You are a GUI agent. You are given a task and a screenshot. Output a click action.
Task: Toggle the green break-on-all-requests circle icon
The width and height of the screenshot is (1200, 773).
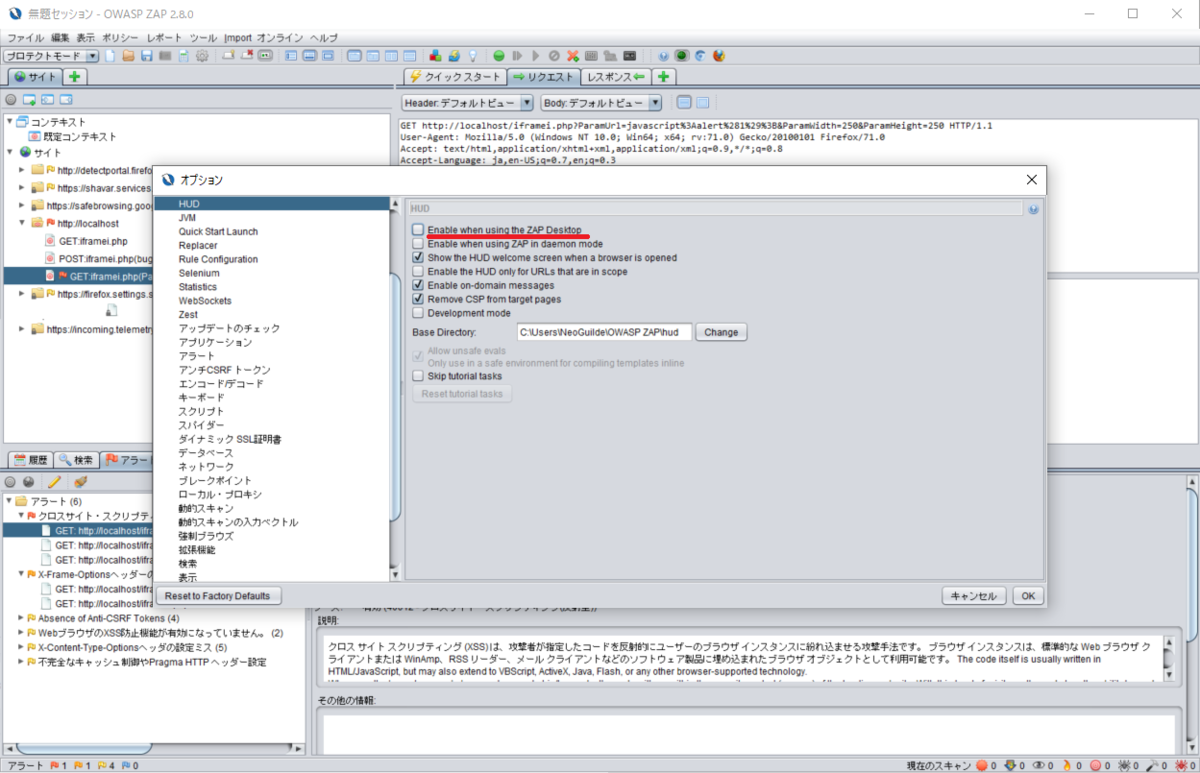coord(498,56)
